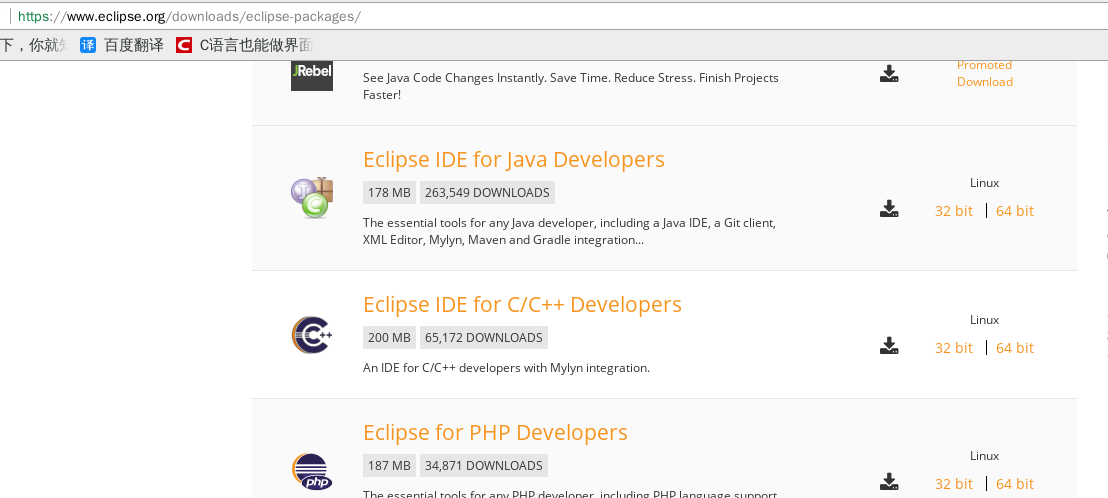
Task: Click the Eclipse Java Developers package icon
Action: [x=312, y=197]
